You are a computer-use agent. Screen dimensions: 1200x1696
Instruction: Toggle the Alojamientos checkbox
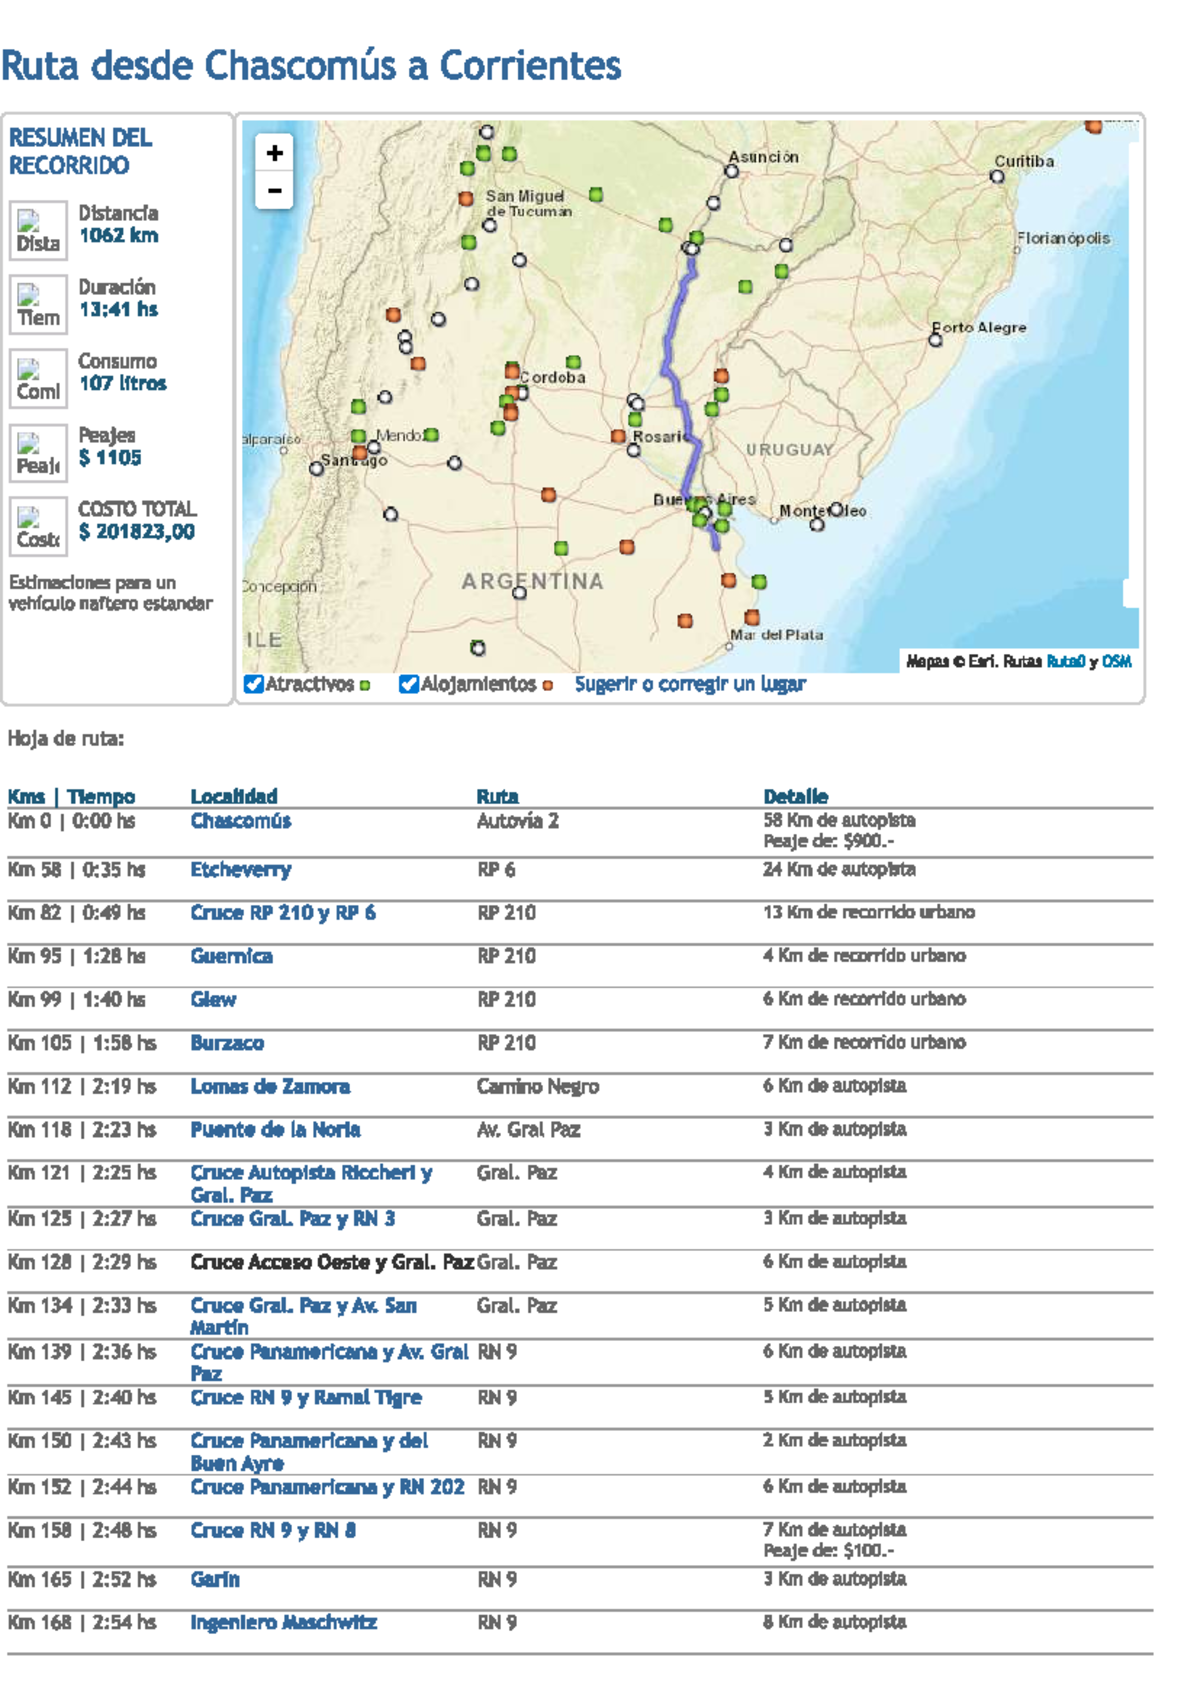click(x=408, y=684)
